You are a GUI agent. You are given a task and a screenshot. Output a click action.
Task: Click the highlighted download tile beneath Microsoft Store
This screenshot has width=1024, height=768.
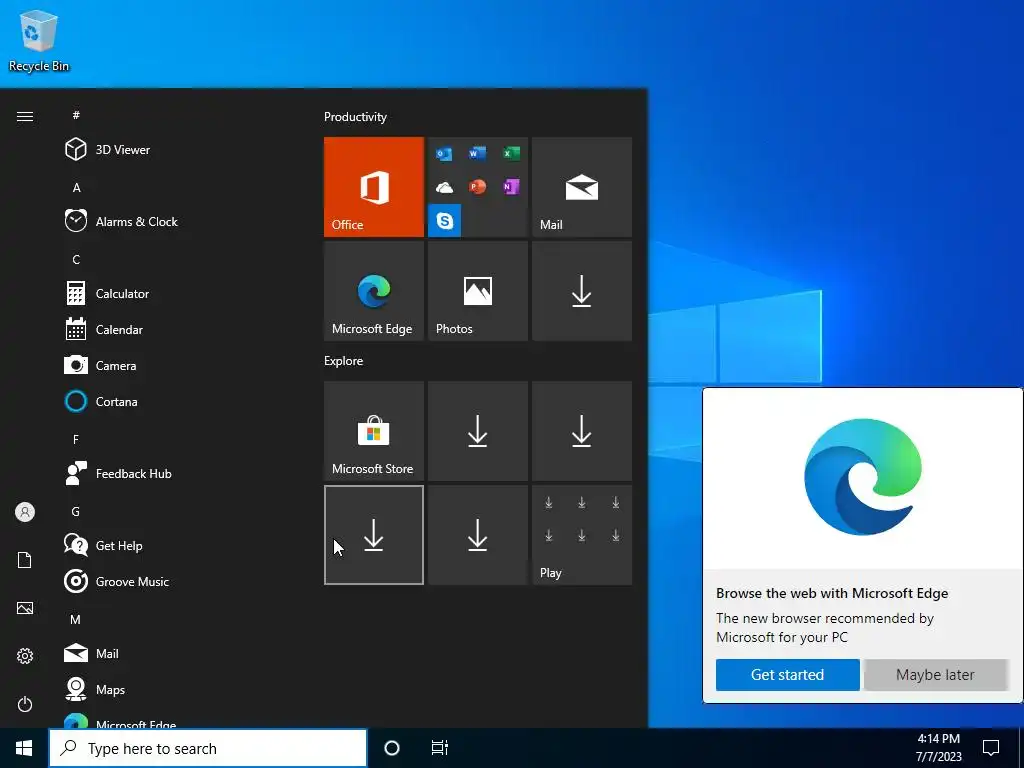(x=374, y=535)
